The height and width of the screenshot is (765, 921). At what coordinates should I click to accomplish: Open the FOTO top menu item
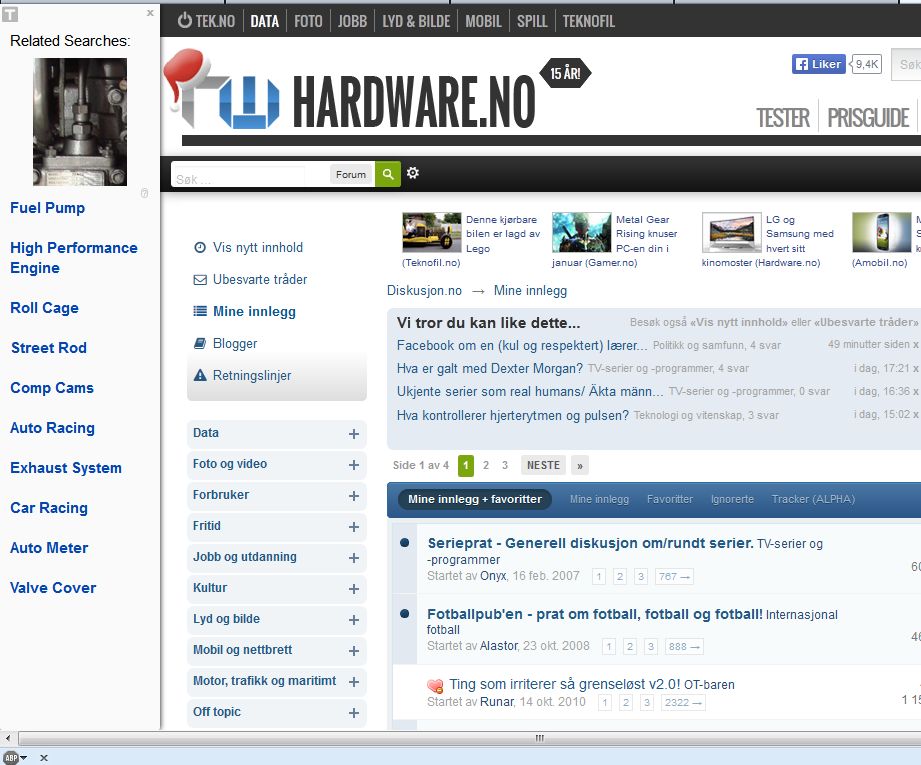pyautogui.click(x=308, y=21)
